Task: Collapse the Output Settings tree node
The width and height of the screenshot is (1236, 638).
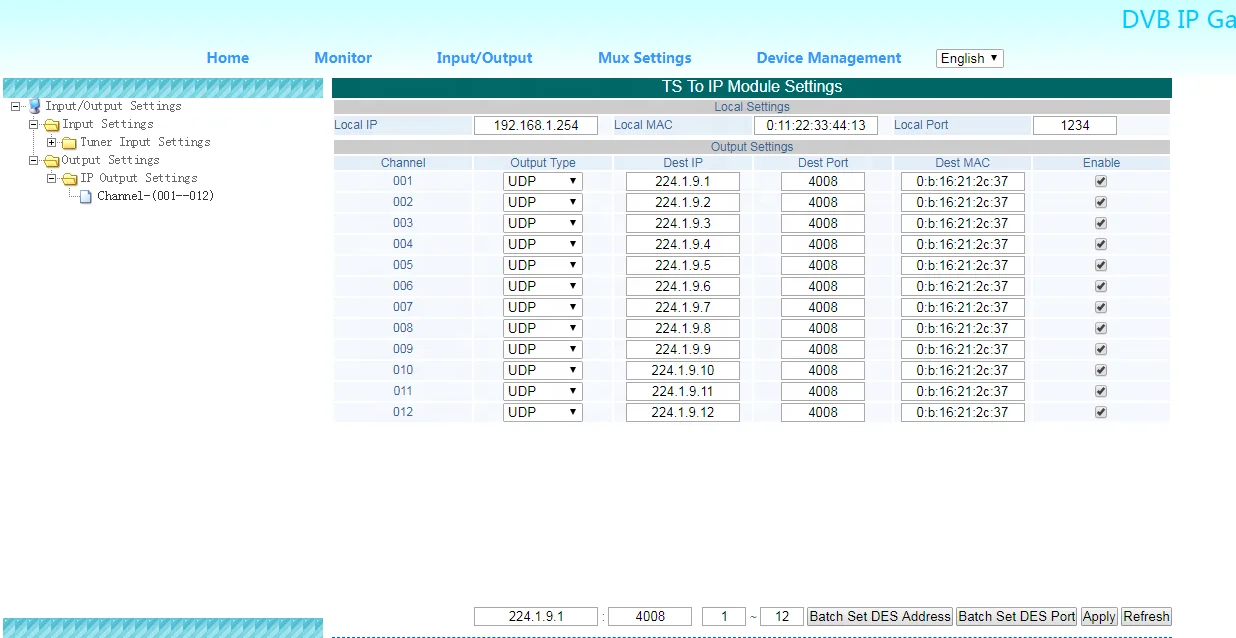Action: click(33, 161)
